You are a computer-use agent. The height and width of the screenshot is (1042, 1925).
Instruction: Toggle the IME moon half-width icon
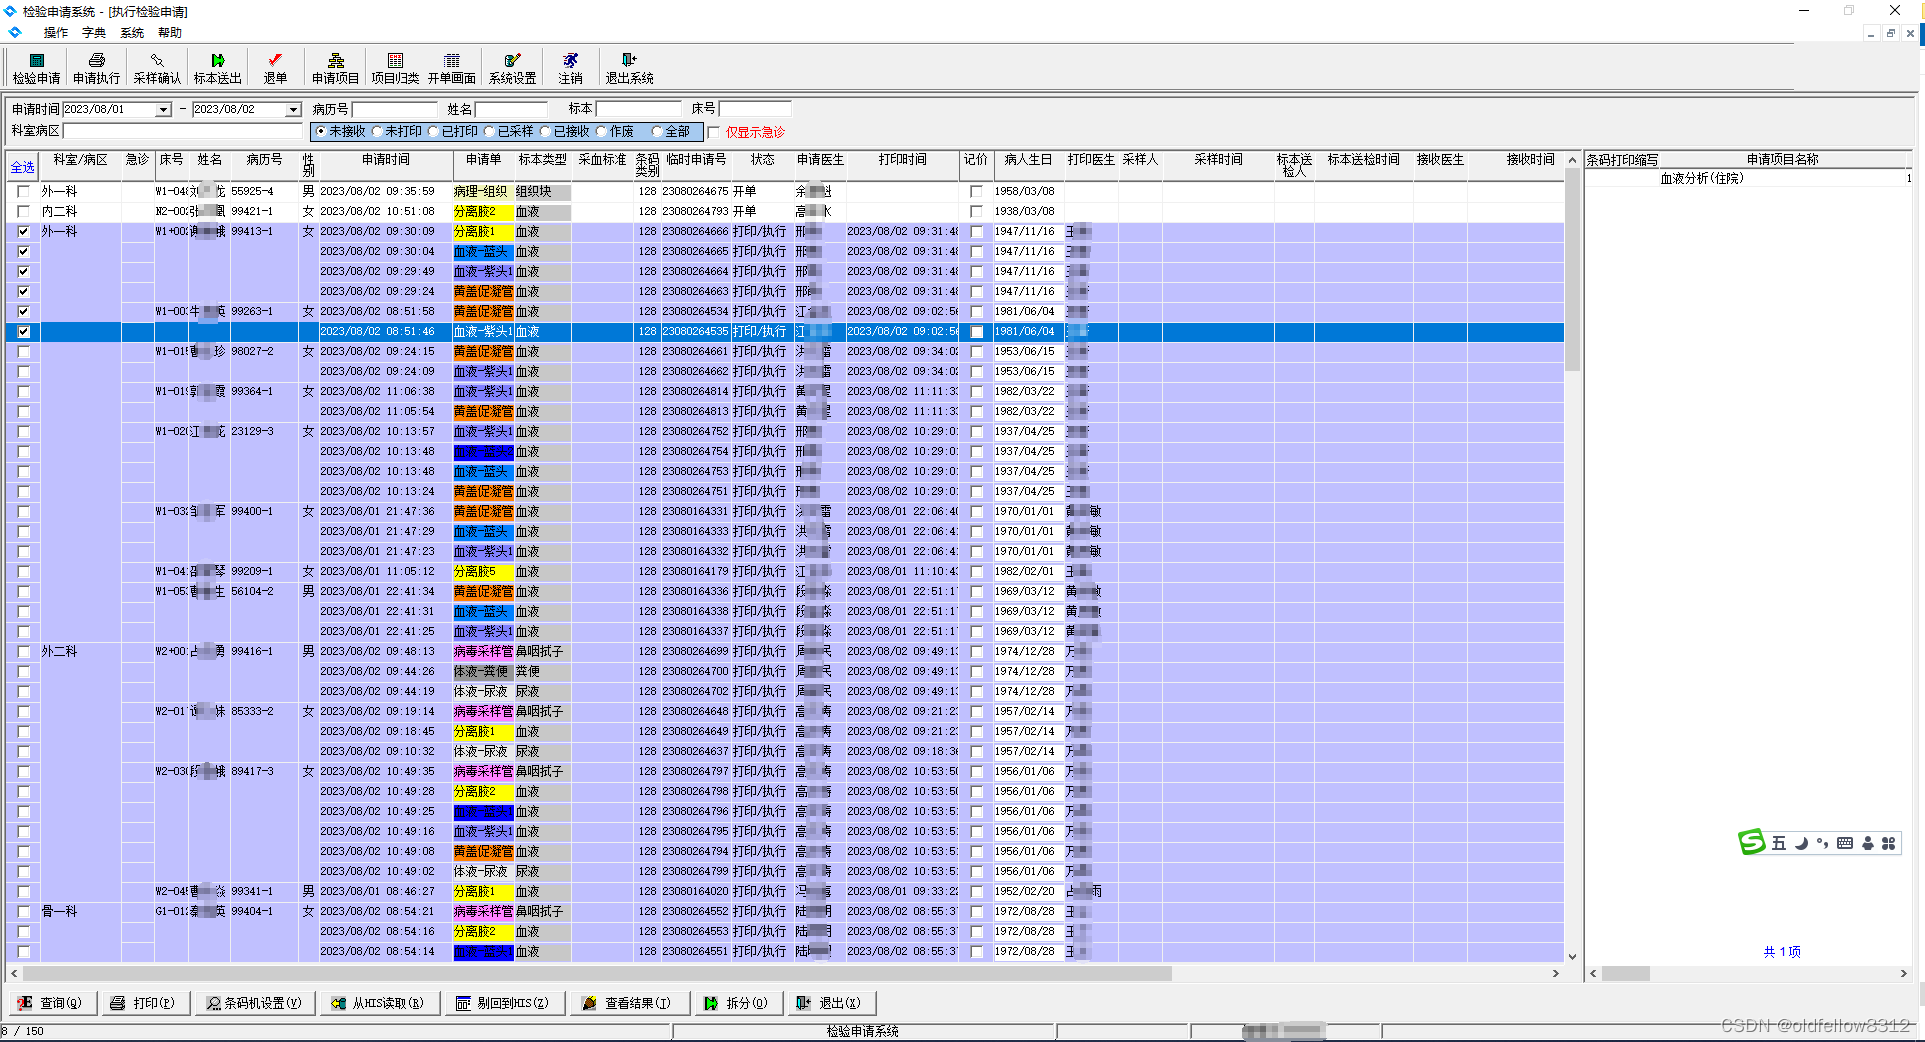1801,843
